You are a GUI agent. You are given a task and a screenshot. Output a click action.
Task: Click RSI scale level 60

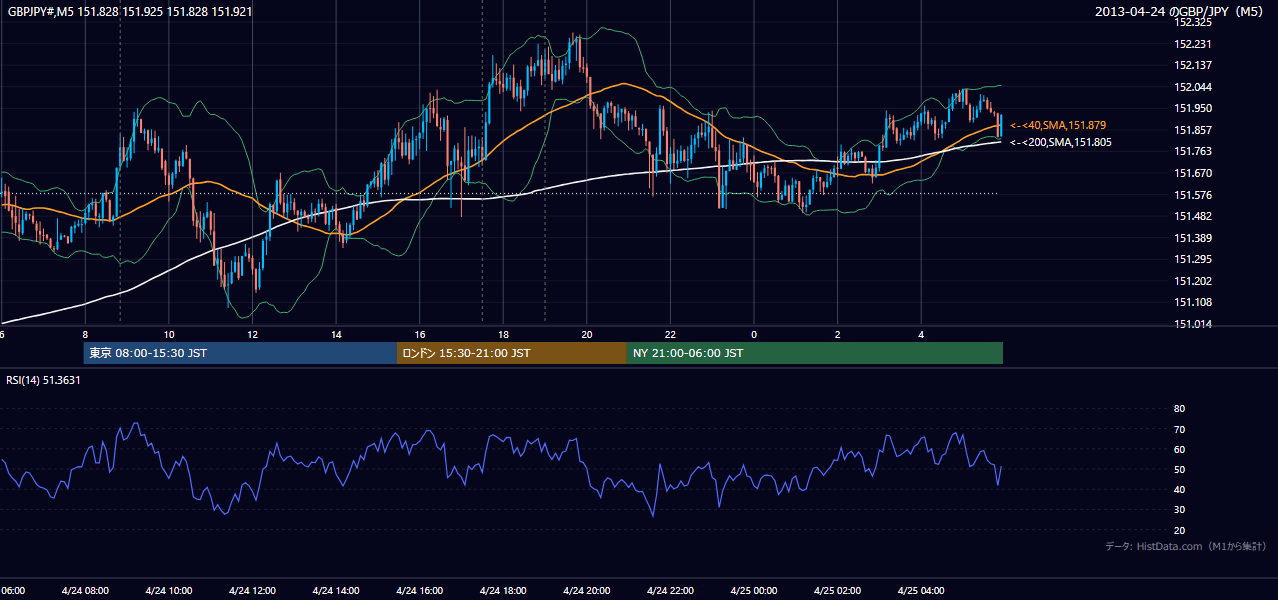pyautogui.click(x=1179, y=449)
